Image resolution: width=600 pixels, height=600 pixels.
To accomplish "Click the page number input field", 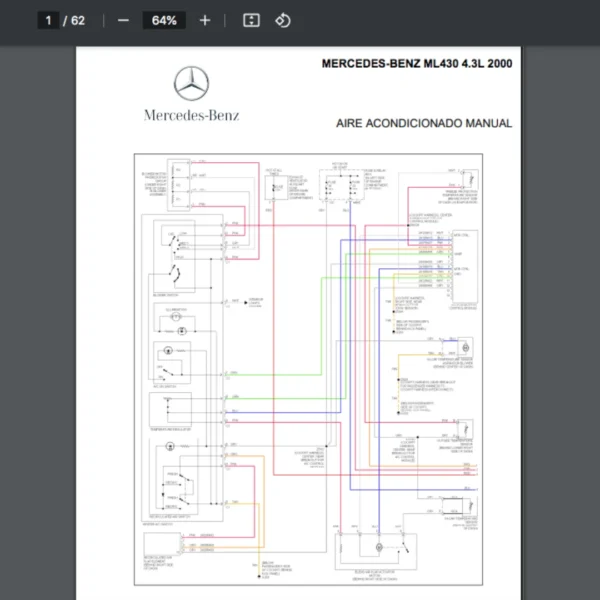I will pyautogui.click(x=48, y=20).
